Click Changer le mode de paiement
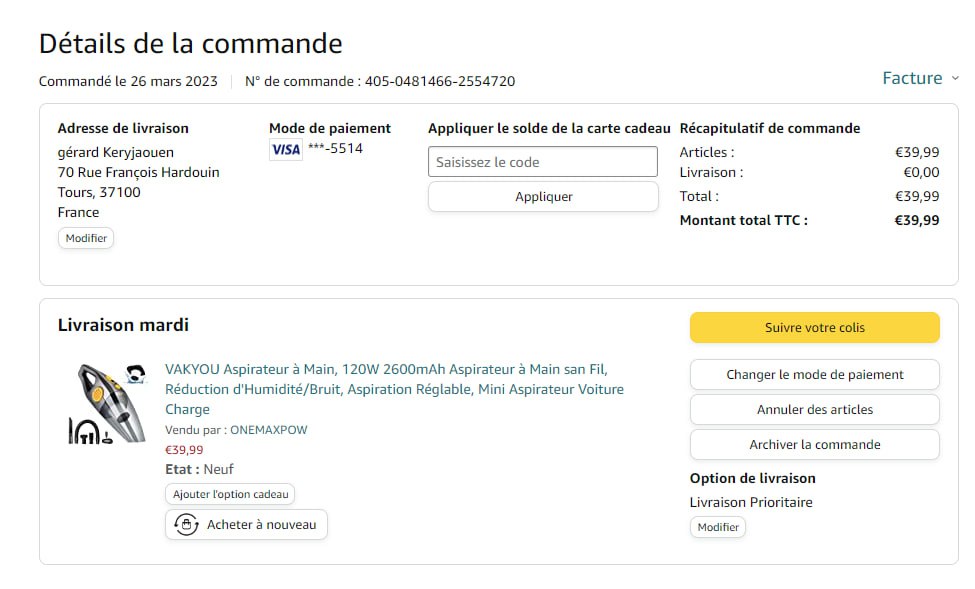Viewport: 975px width, 589px height. (x=814, y=375)
